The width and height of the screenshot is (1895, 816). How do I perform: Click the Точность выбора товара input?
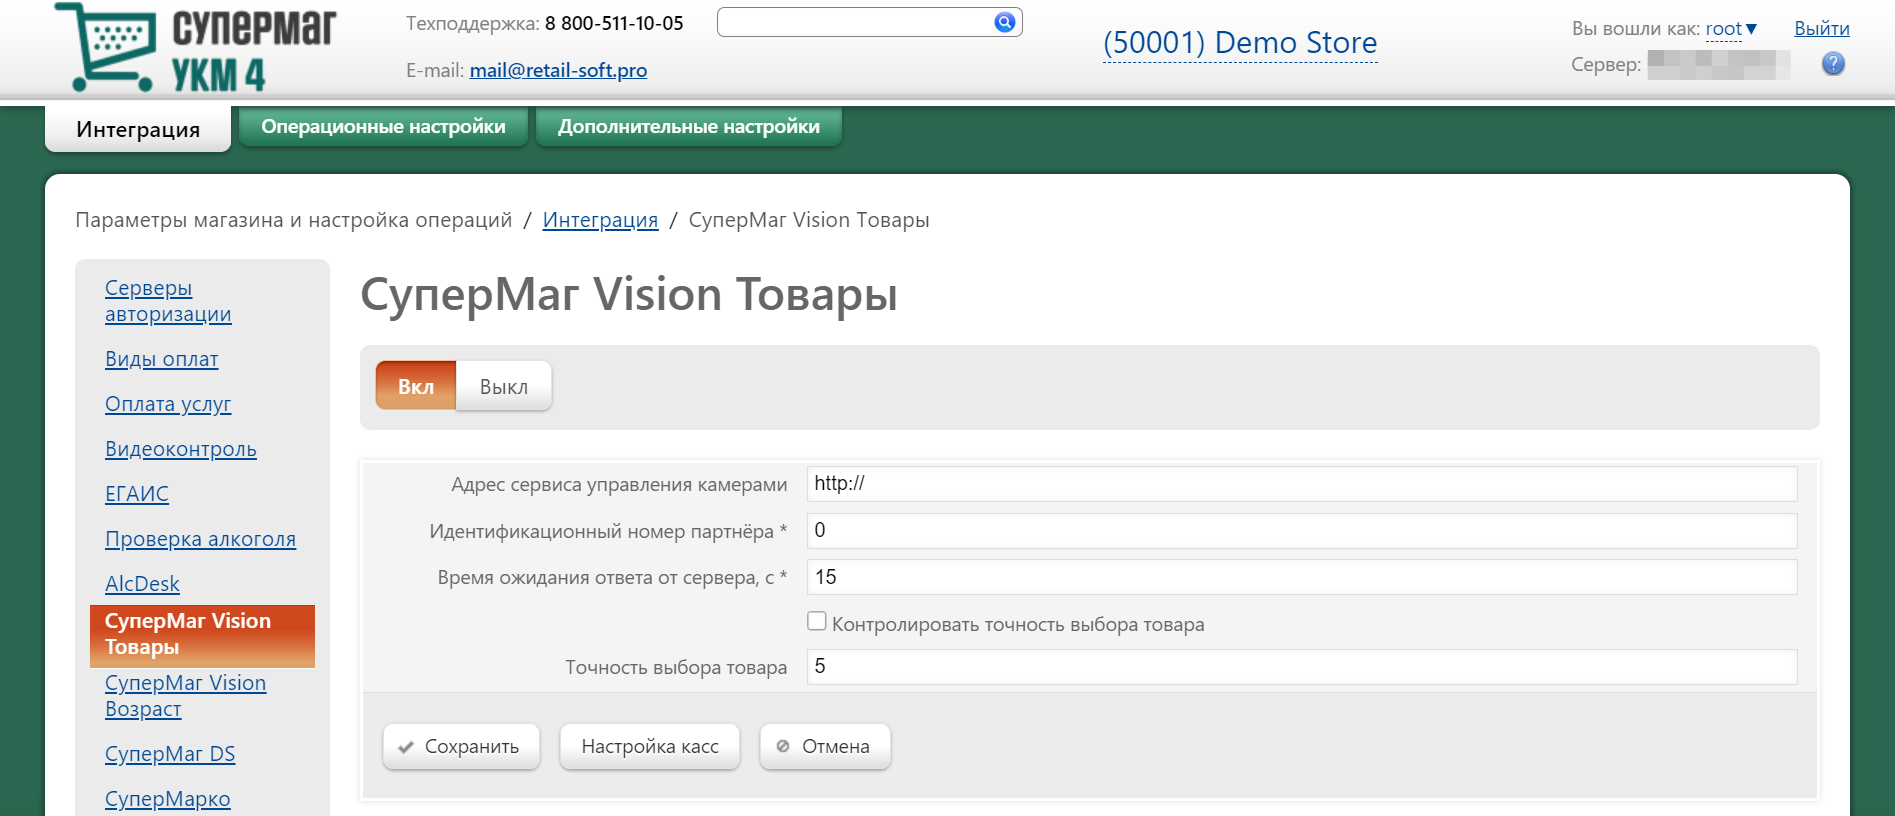tap(1300, 667)
